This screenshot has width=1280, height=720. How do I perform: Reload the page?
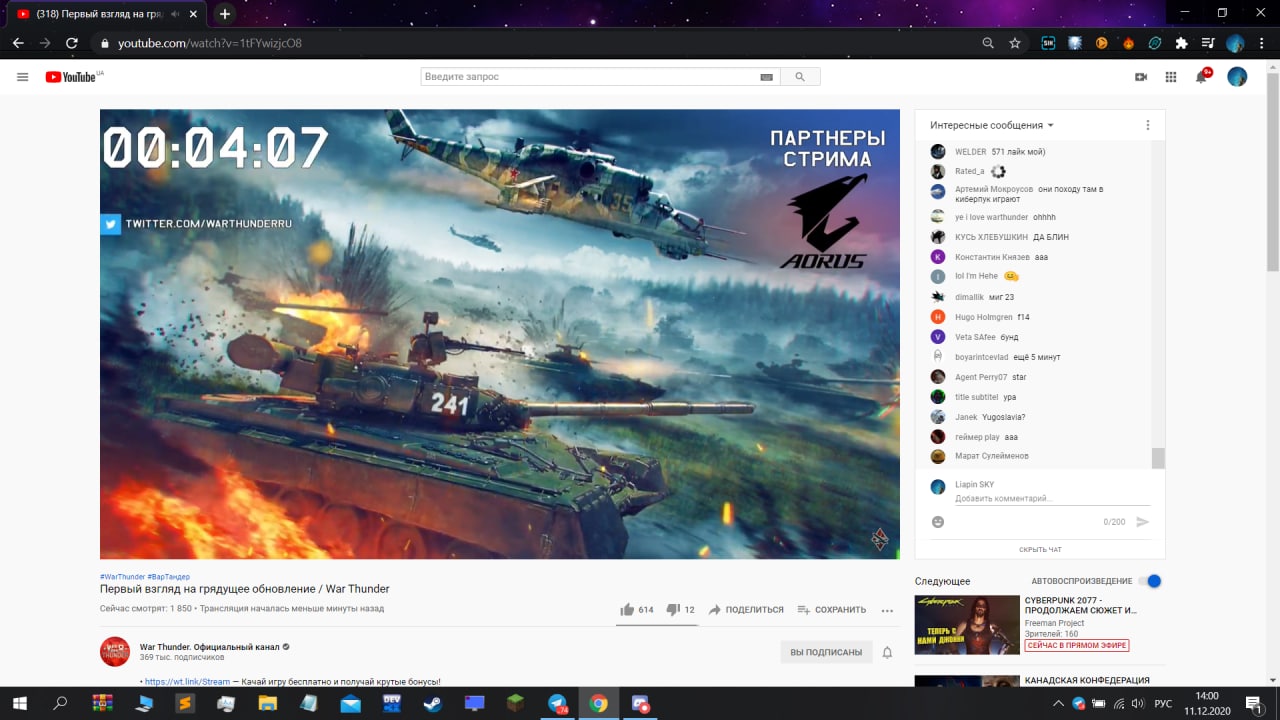click(72, 43)
